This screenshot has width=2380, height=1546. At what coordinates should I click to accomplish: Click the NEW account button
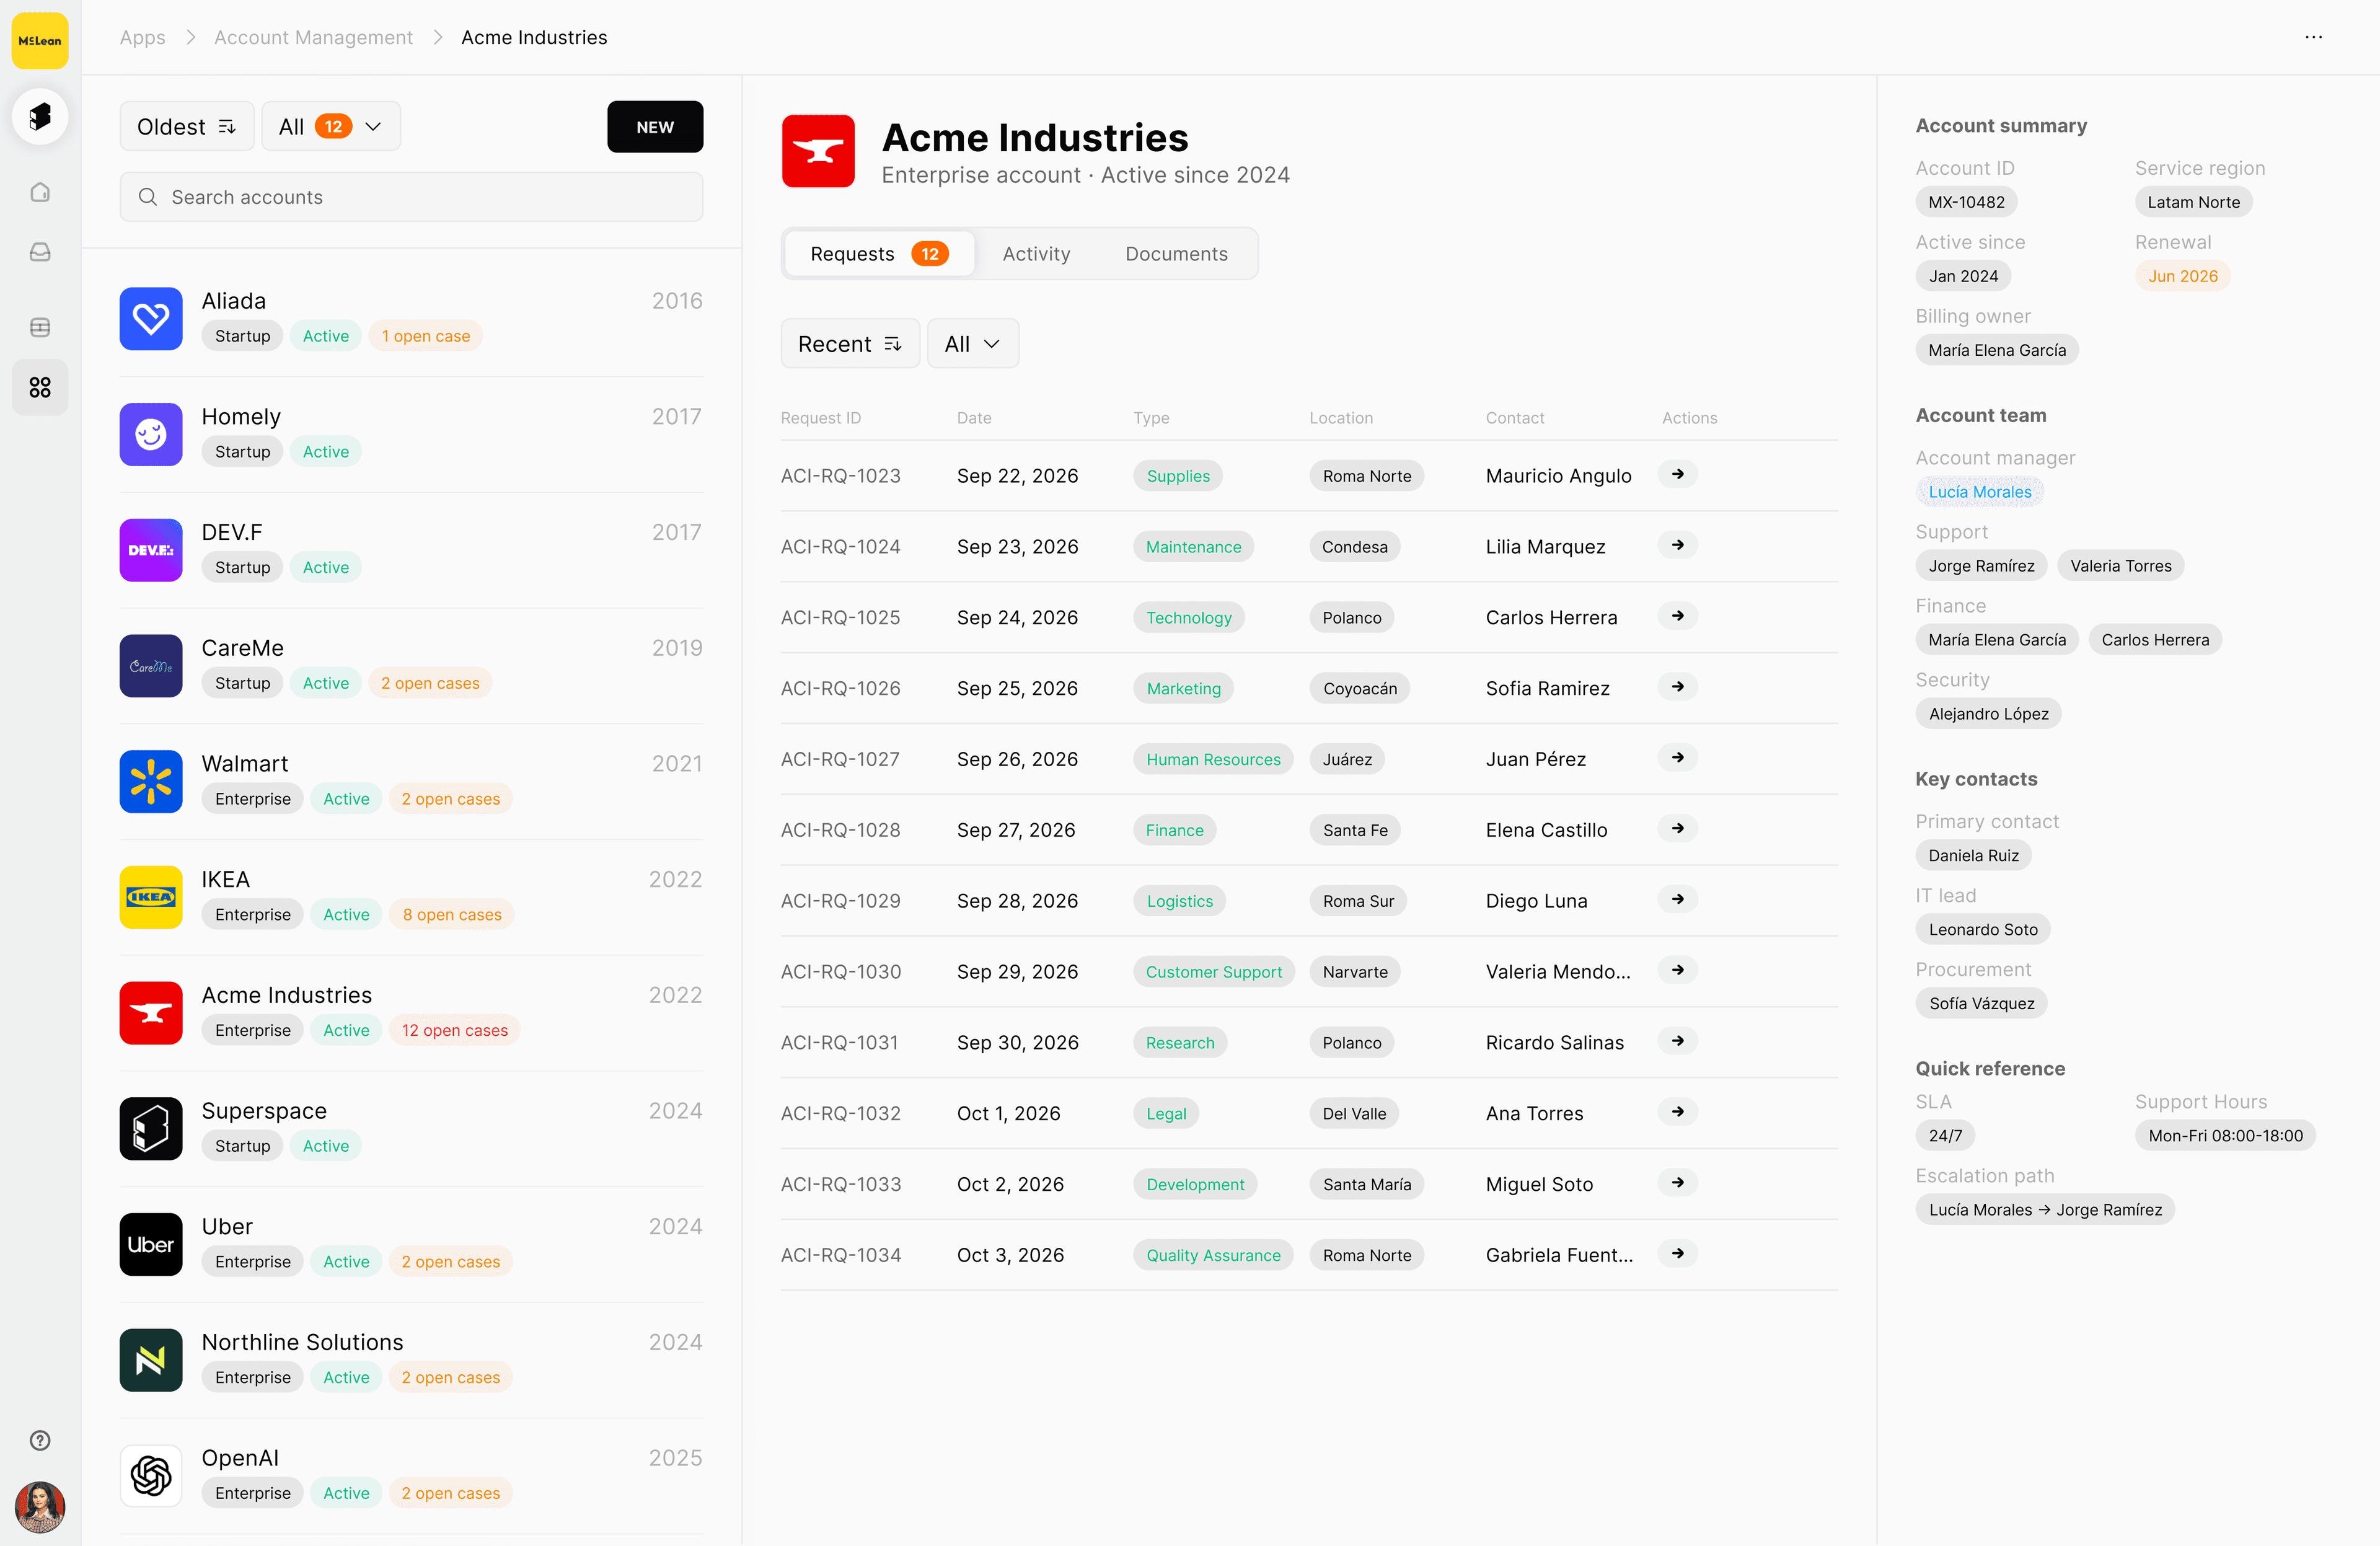click(655, 127)
